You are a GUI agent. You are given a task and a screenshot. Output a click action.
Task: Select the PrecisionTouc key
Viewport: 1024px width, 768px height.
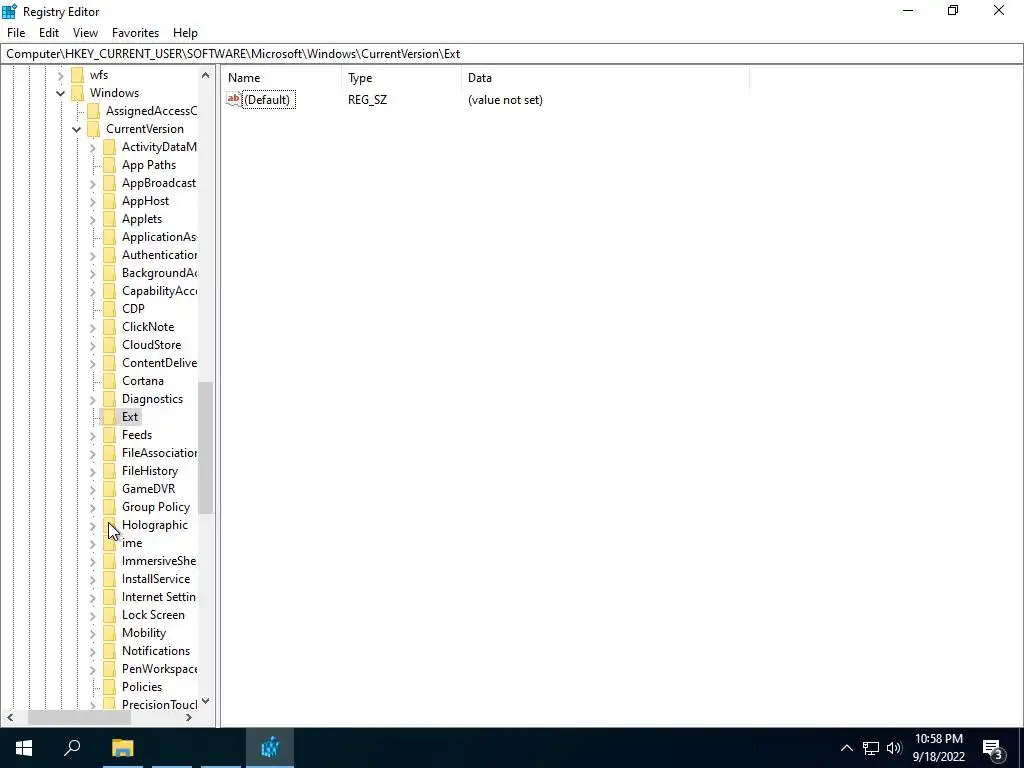[159, 705]
